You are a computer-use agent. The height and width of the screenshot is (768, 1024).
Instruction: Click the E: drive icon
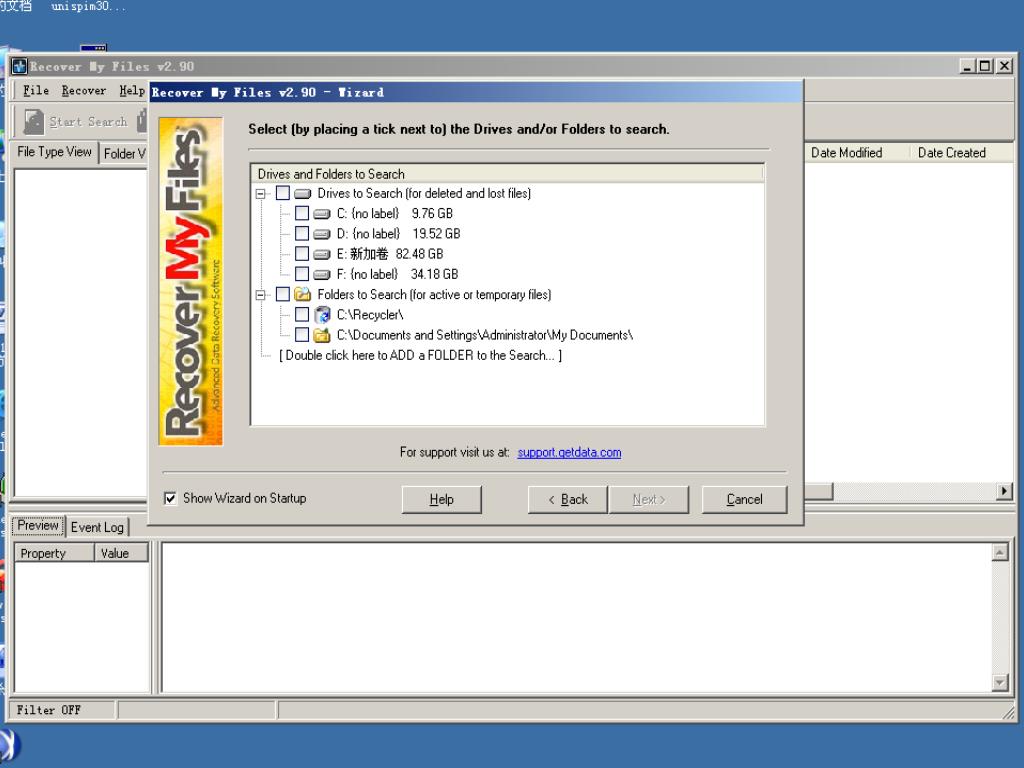[322, 254]
